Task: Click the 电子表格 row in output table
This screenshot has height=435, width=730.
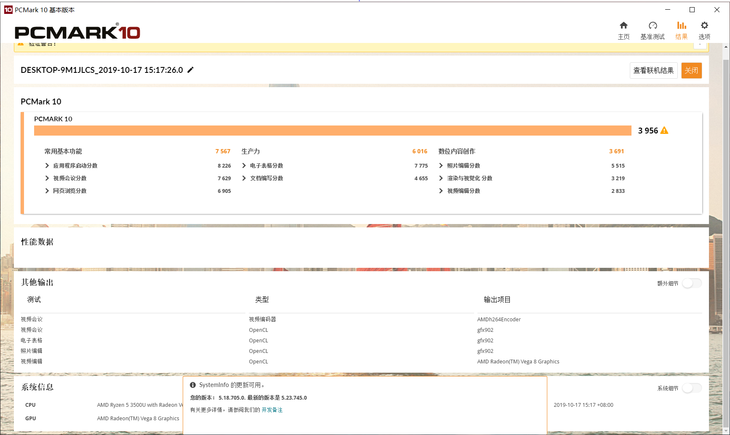Action: pos(31,340)
